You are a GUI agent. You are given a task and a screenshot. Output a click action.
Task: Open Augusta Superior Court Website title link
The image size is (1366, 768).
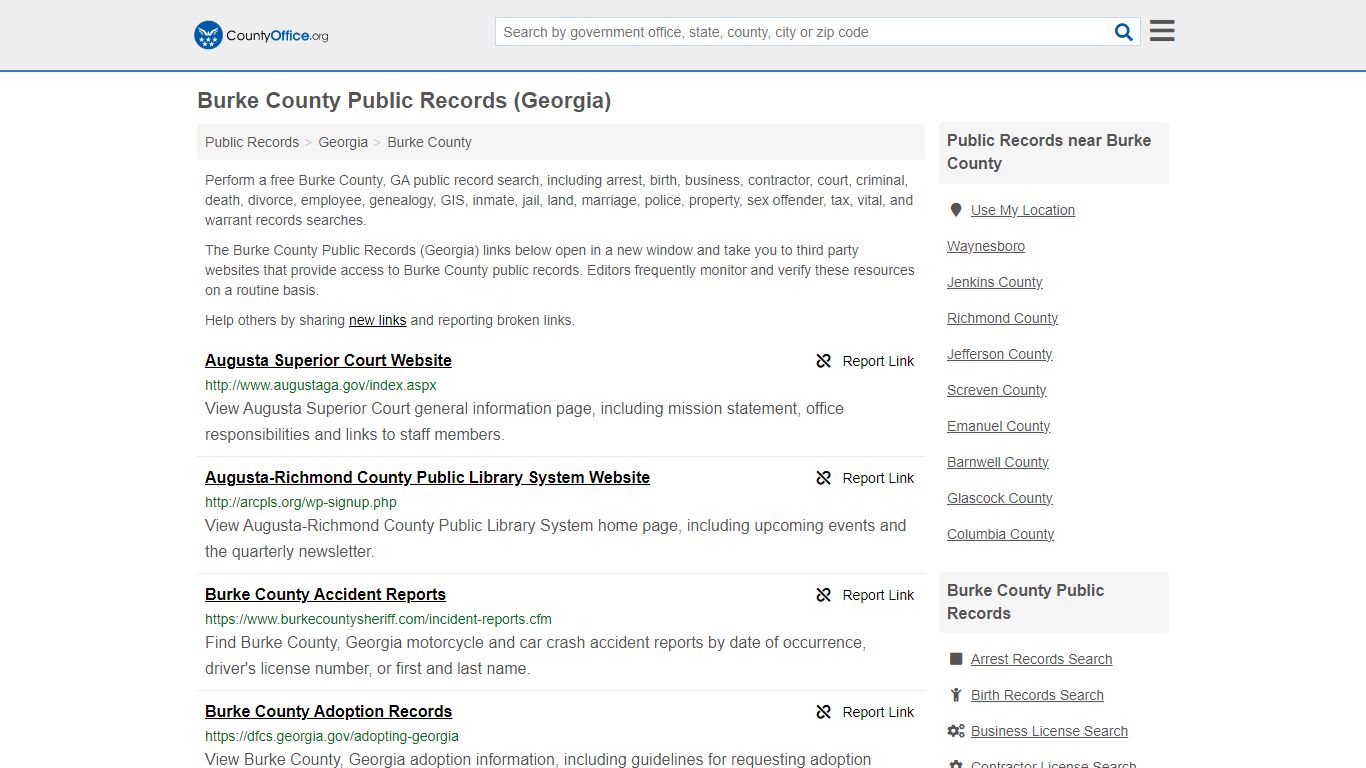(328, 360)
